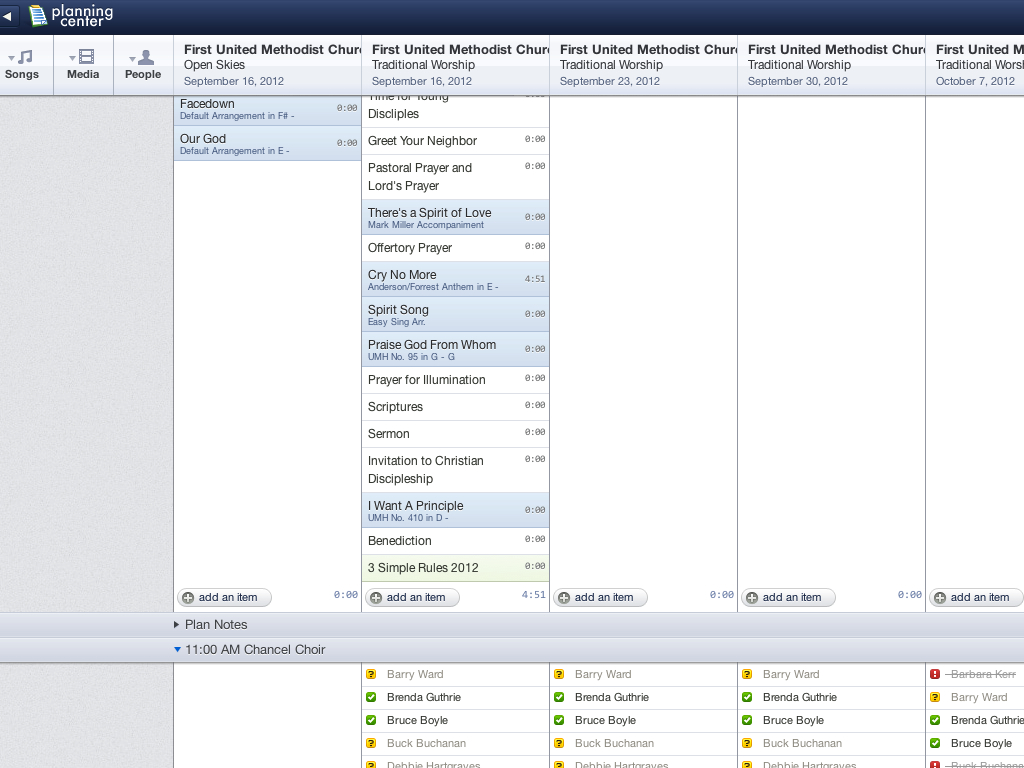Open the Songs music note menu
Viewport: 1024px width, 768px height.
point(22,65)
